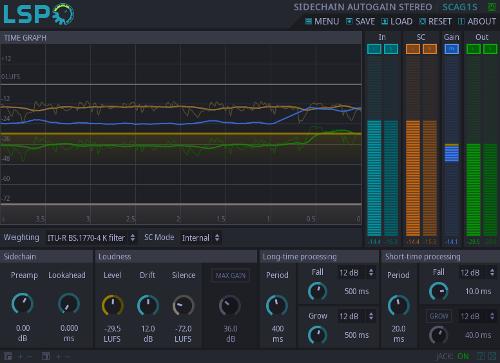Image resolution: width=500 pixels, height=363 pixels.
Task: Enable the MAX GAIN button
Action: pos(230,276)
